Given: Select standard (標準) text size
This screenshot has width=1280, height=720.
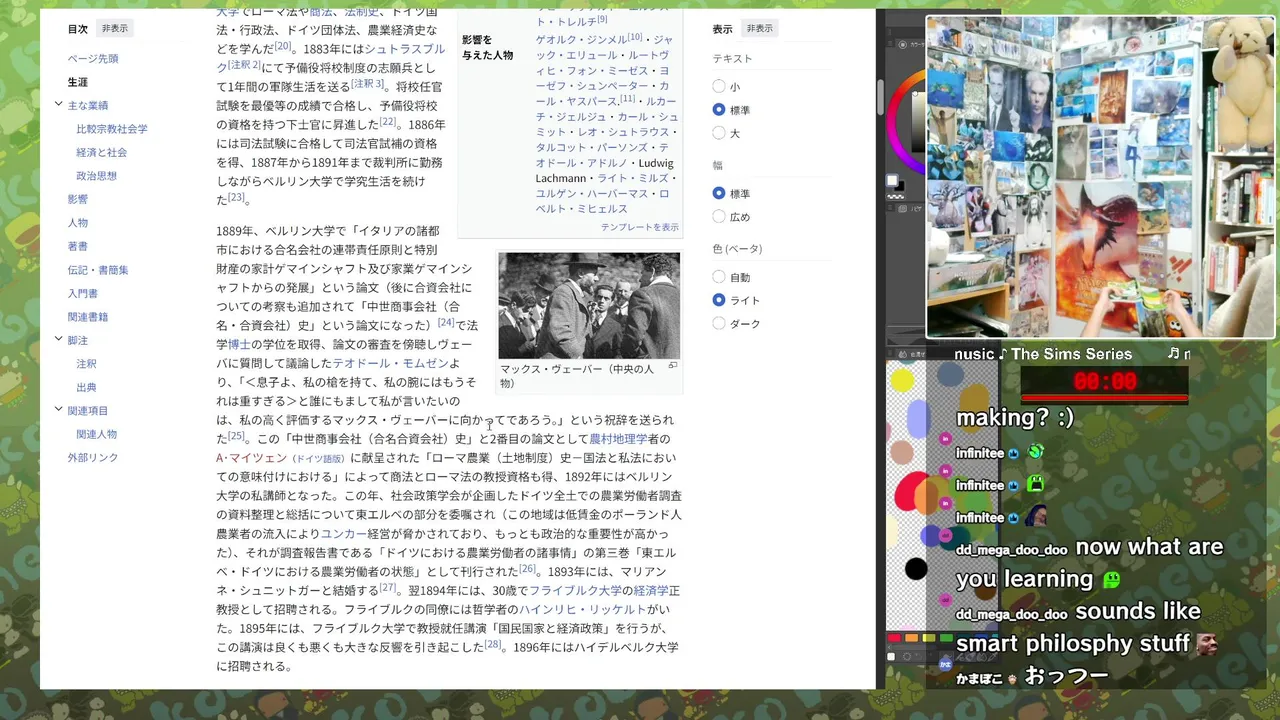Looking at the screenshot, I should (719, 110).
